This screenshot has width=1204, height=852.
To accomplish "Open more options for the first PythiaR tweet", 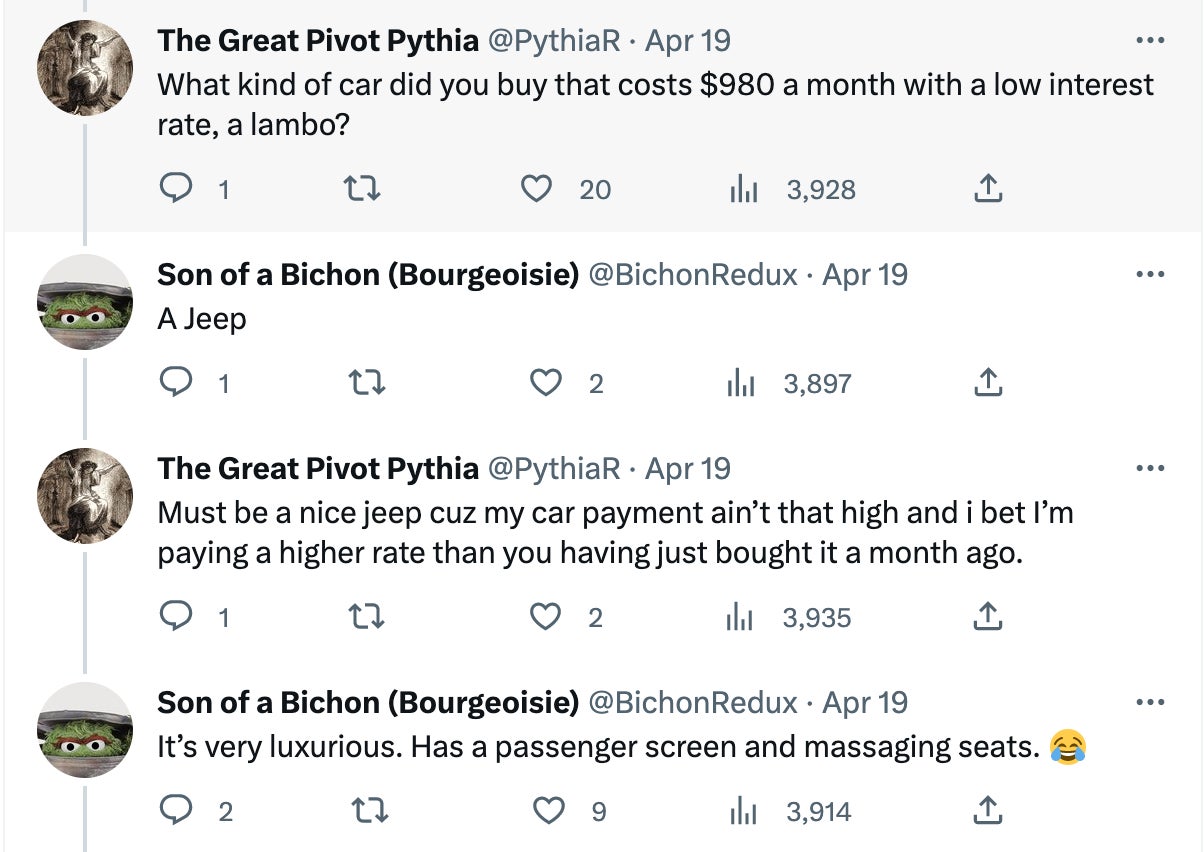I will tap(1151, 41).
